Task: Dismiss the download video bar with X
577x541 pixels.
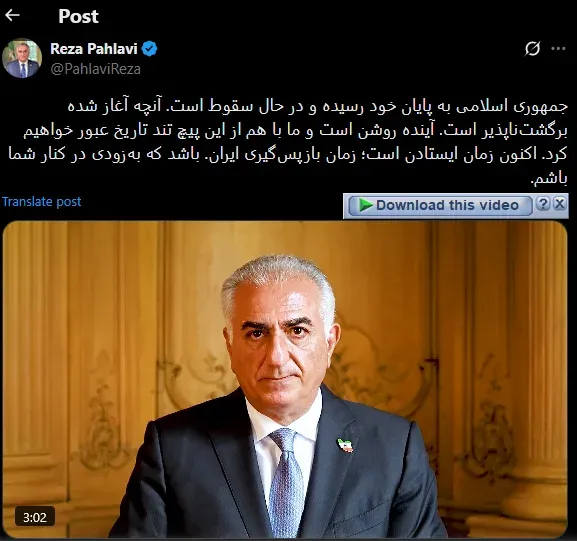Action: point(560,204)
